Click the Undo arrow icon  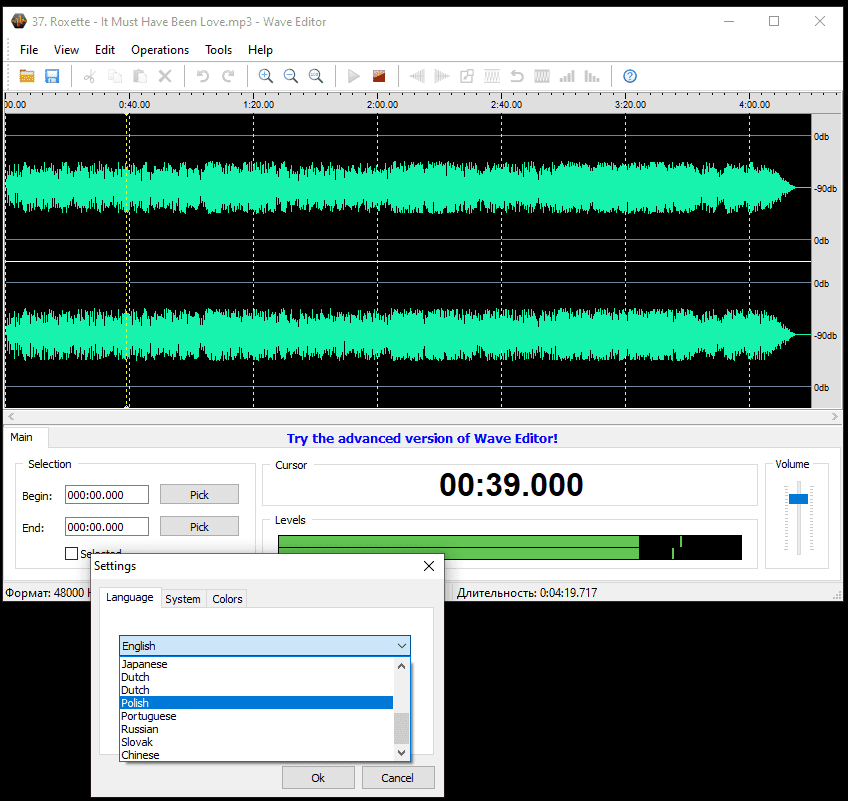click(203, 76)
